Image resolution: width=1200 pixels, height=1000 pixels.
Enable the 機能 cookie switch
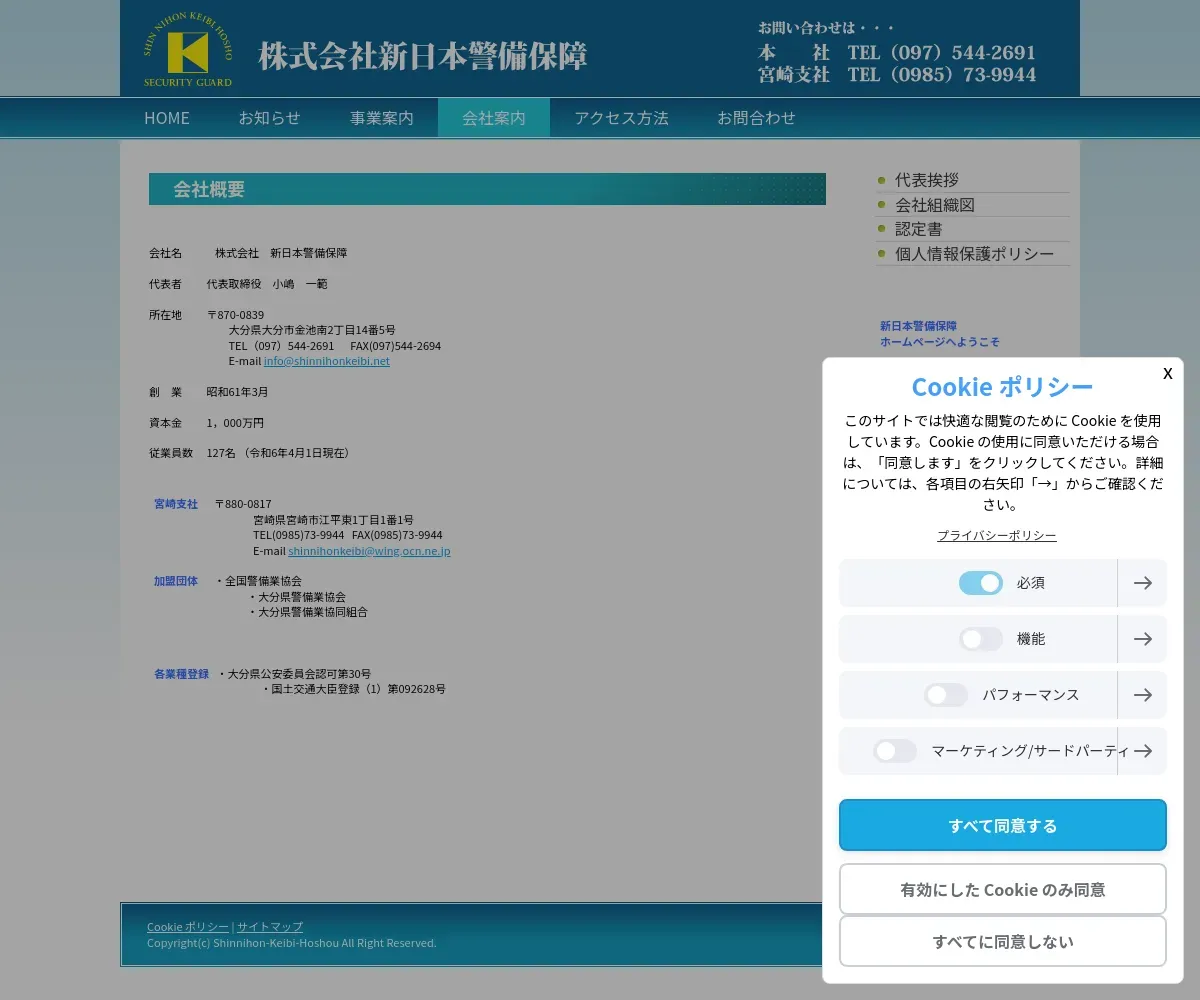pos(980,639)
